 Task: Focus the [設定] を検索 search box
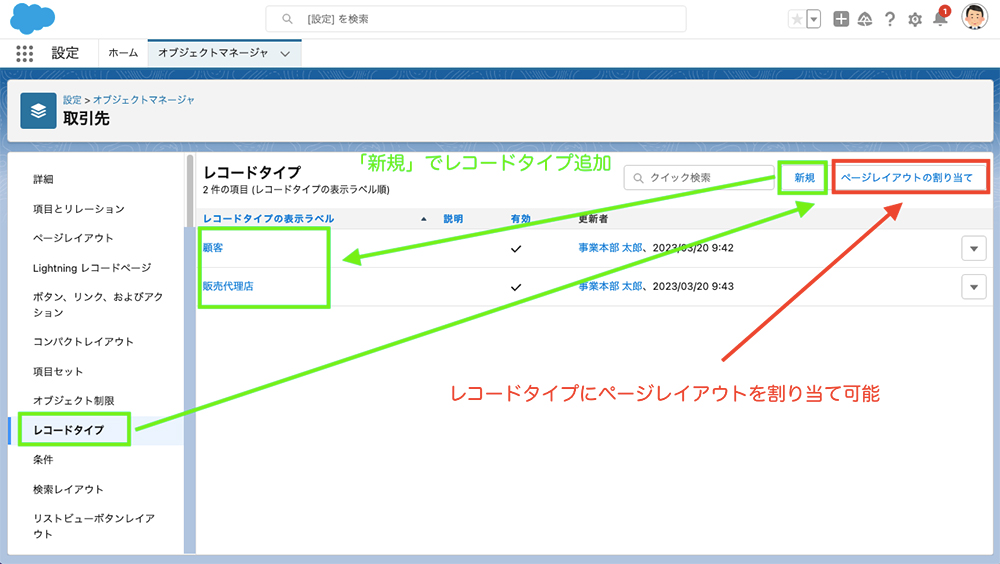point(476,19)
